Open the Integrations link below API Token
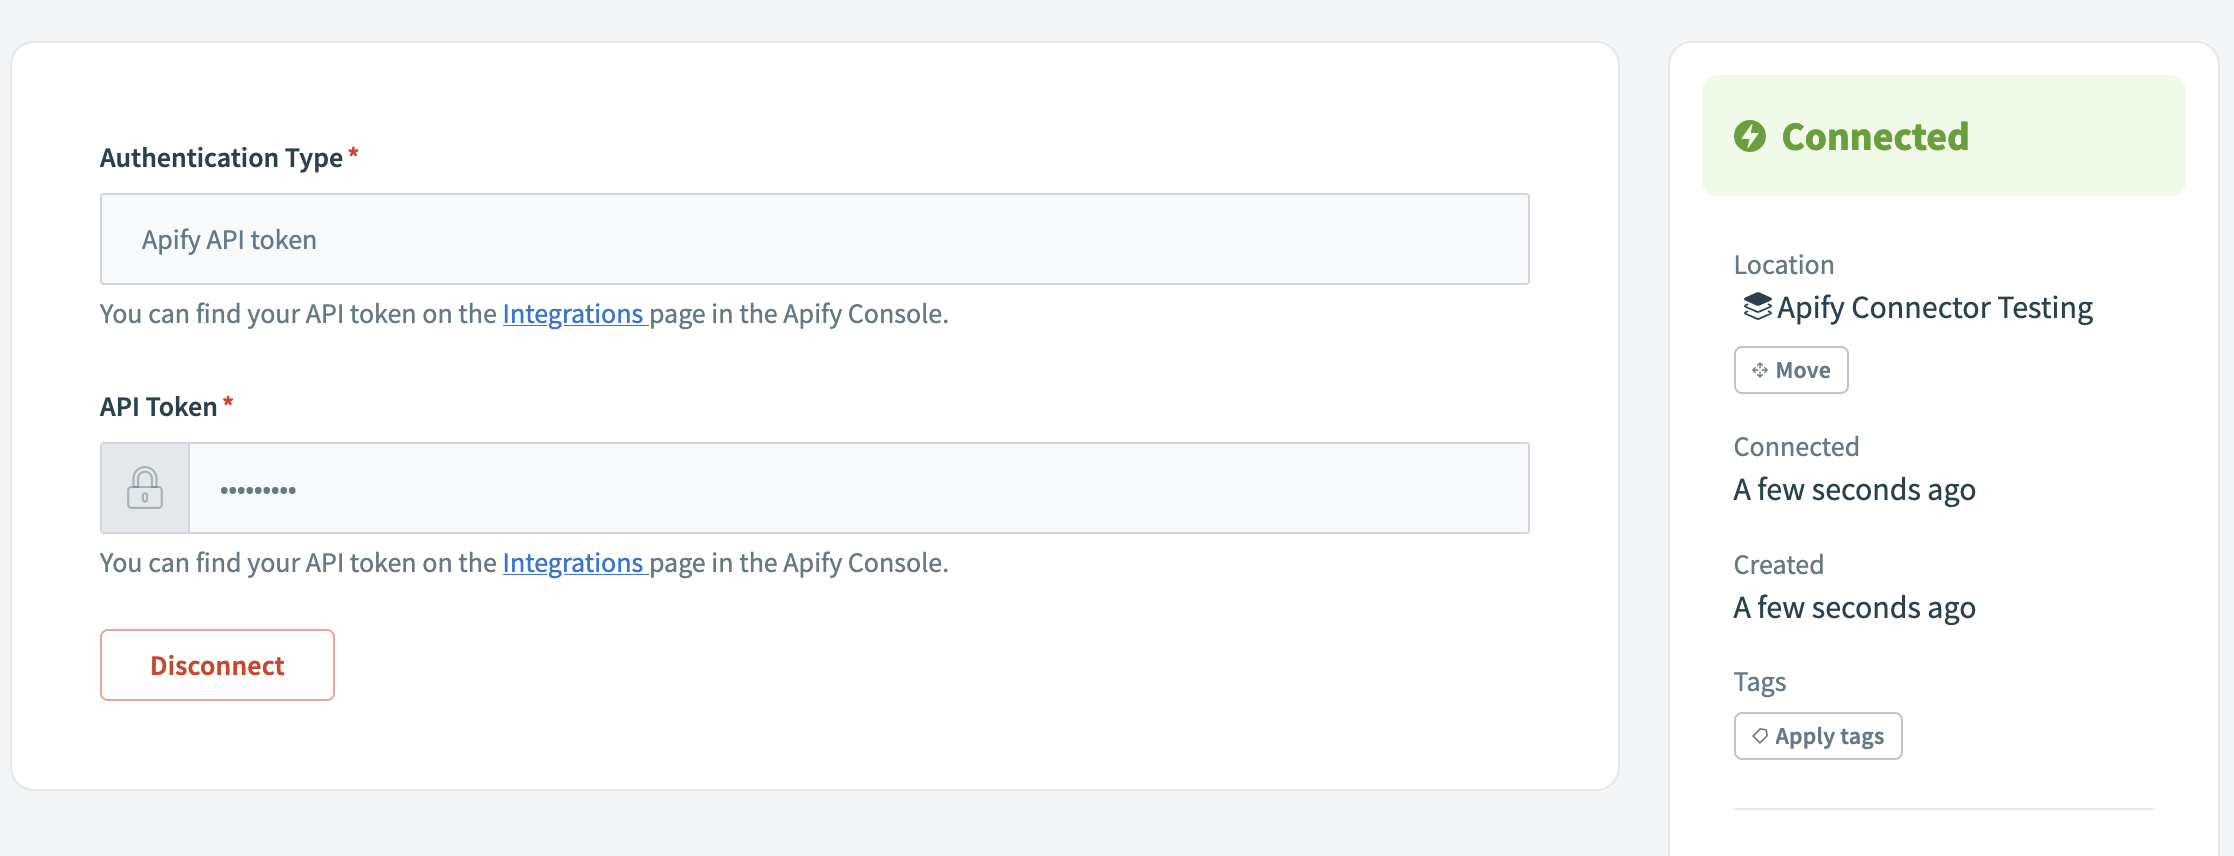2234x856 pixels. pyautogui.click(x=574, y=562)
